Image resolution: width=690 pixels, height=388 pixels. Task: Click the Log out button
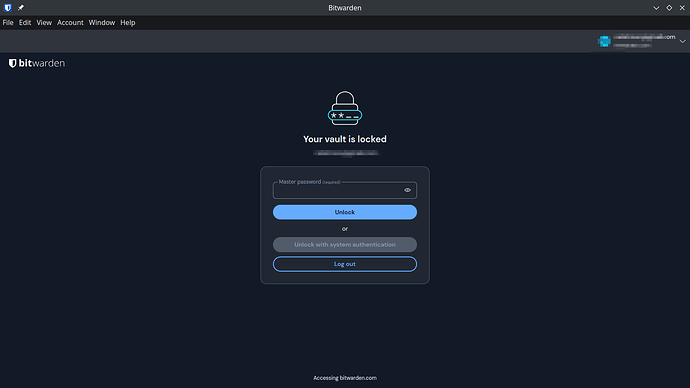(x=345, y=264)
